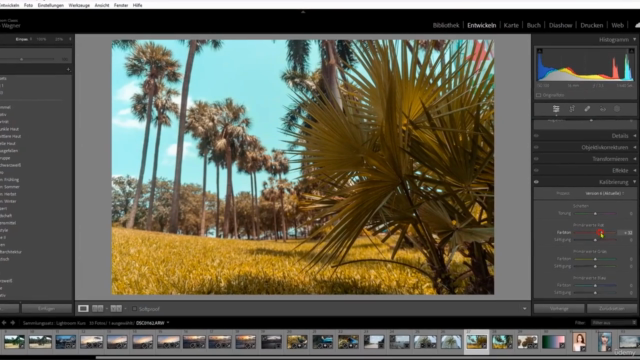
Task: Open the Drucken module
Action: click(x=591, y=25)
